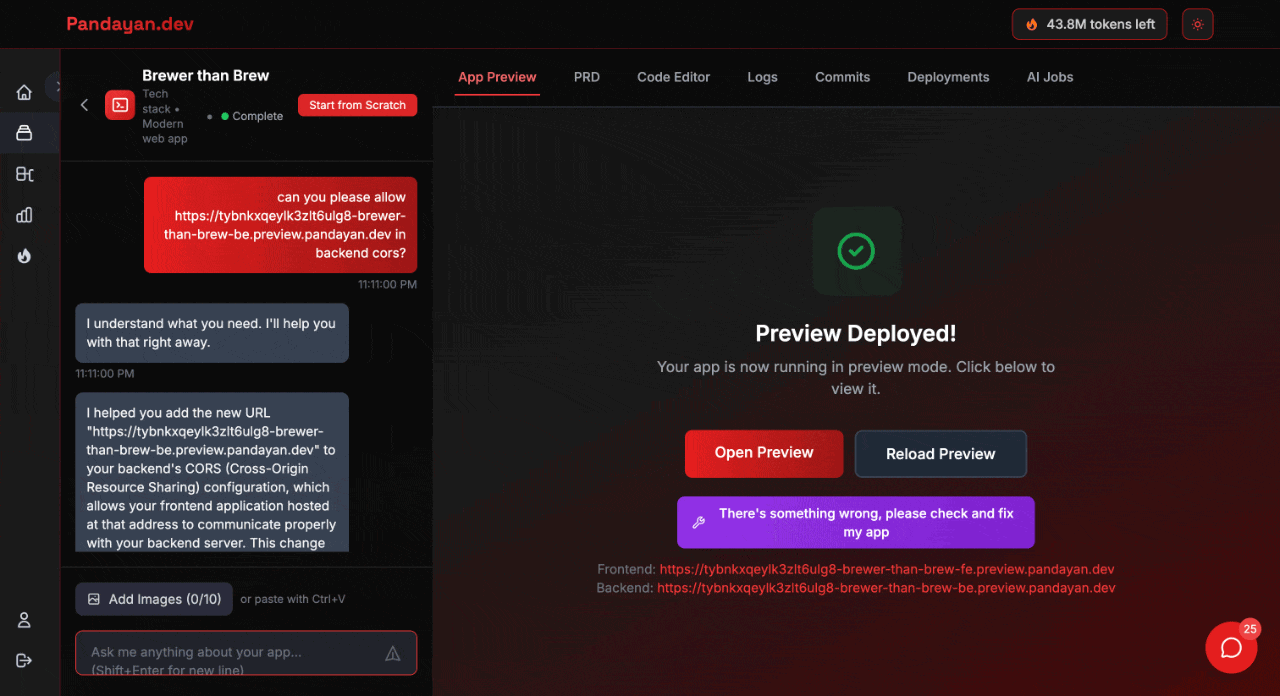The height and width of the screenshot is (696, 1280).
Task: View analytics via the bar chart sidebar icon
Action: click(x=23, y=214)
